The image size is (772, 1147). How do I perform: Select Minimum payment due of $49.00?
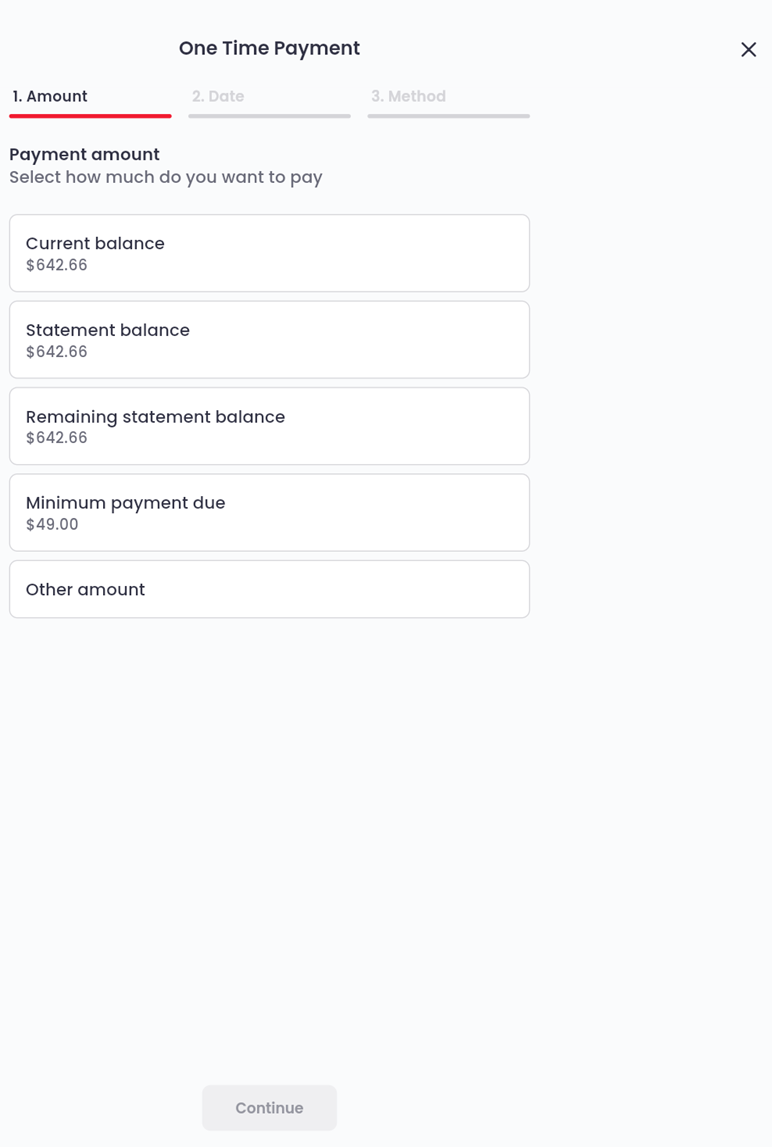269,512
